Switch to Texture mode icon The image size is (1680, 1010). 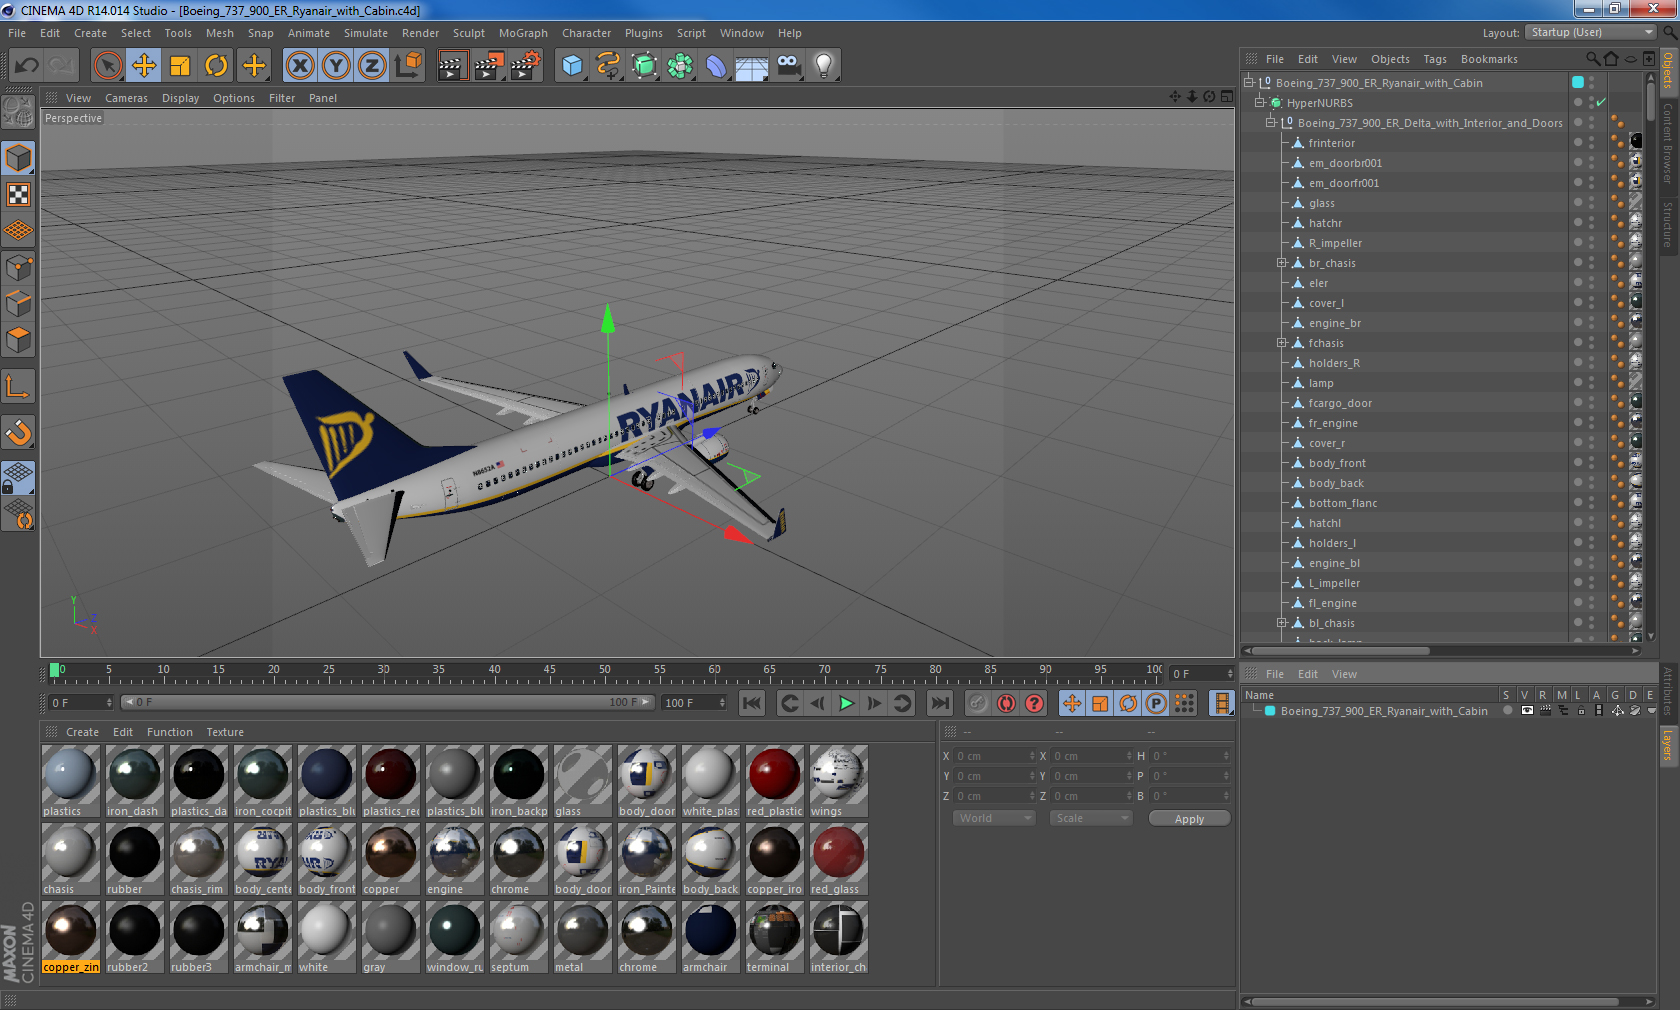(19, 195)
